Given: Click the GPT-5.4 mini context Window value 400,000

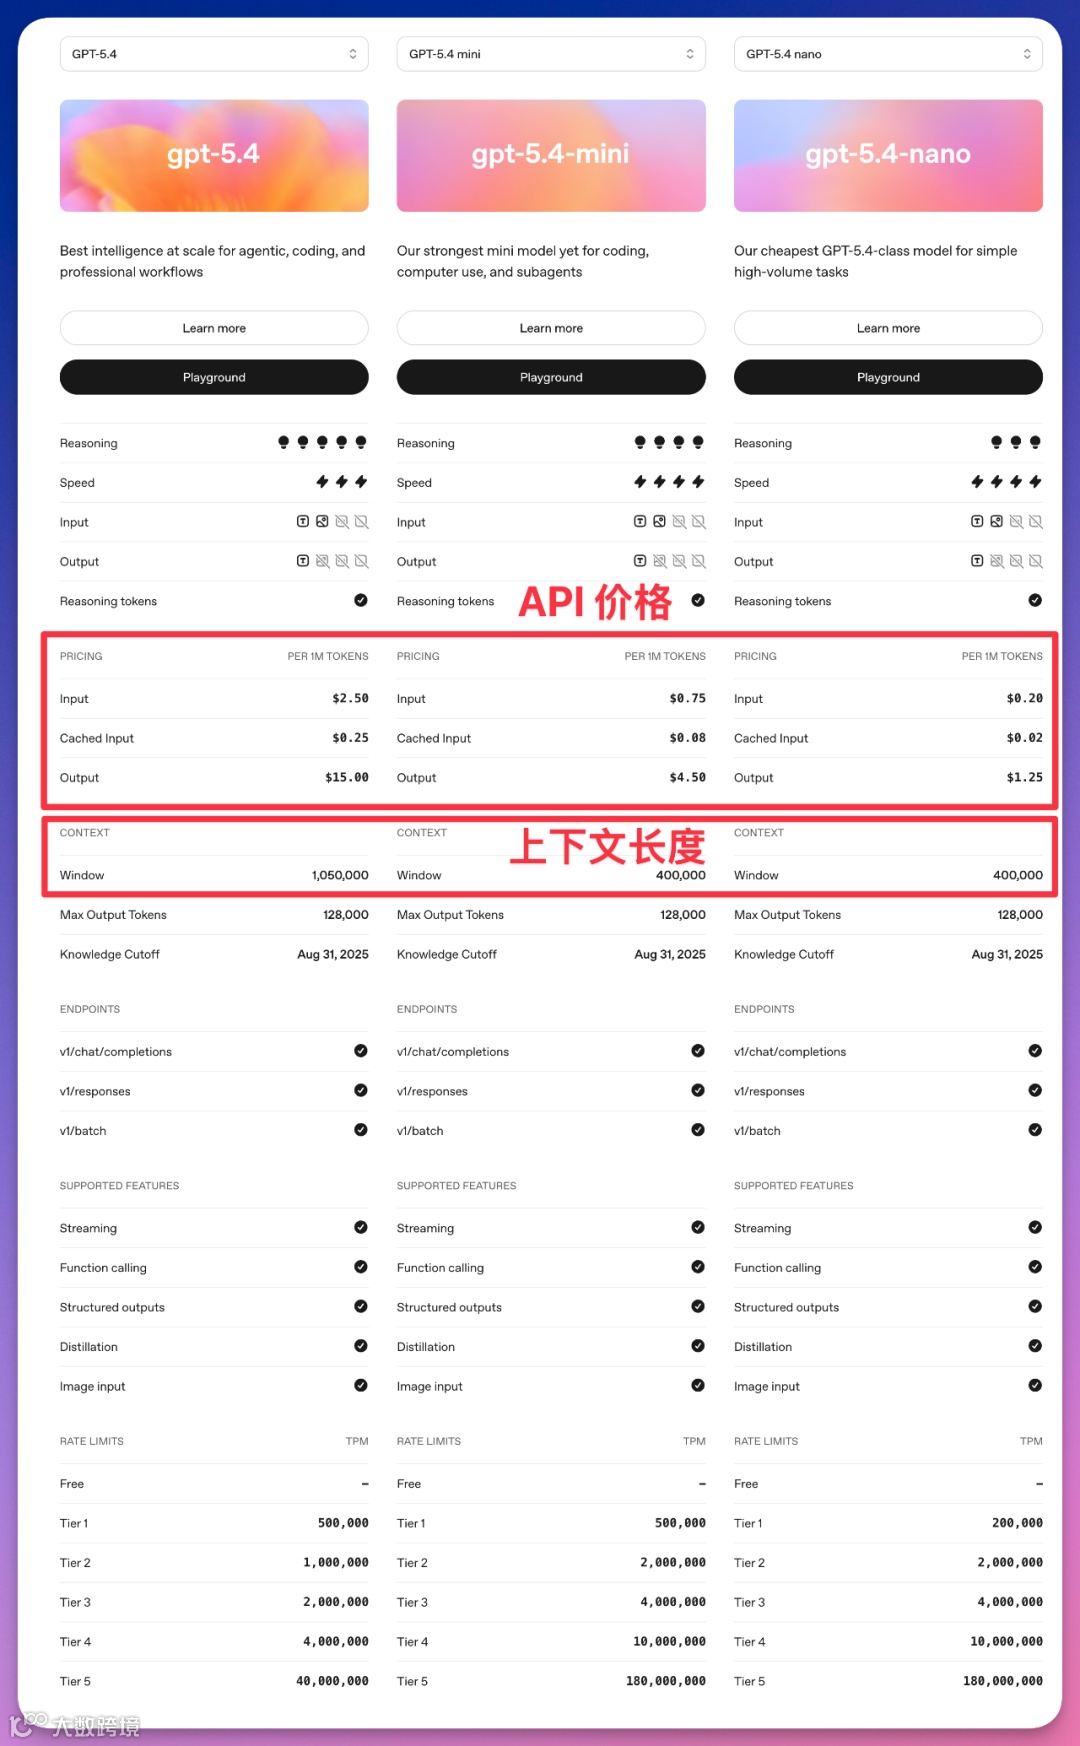Looking at the screenshot, I should (681, 875).
